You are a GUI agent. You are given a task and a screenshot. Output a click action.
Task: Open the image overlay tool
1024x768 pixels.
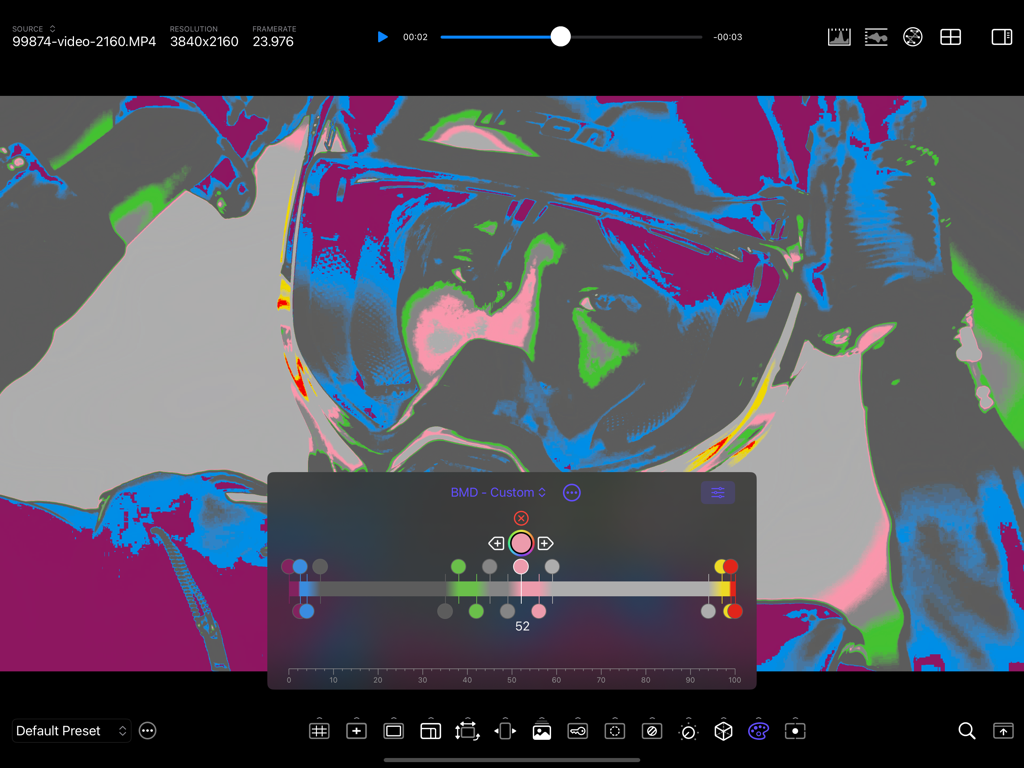click(541, 731)
